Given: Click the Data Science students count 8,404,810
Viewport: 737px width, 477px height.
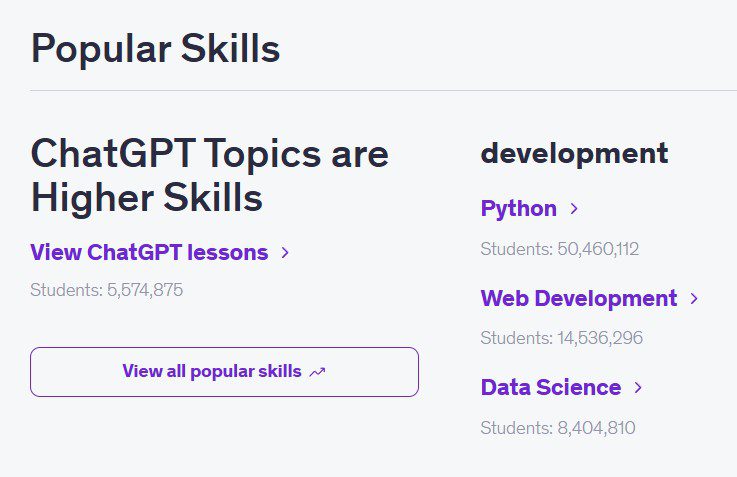Looking at the screenshot, I should point(557,428).
